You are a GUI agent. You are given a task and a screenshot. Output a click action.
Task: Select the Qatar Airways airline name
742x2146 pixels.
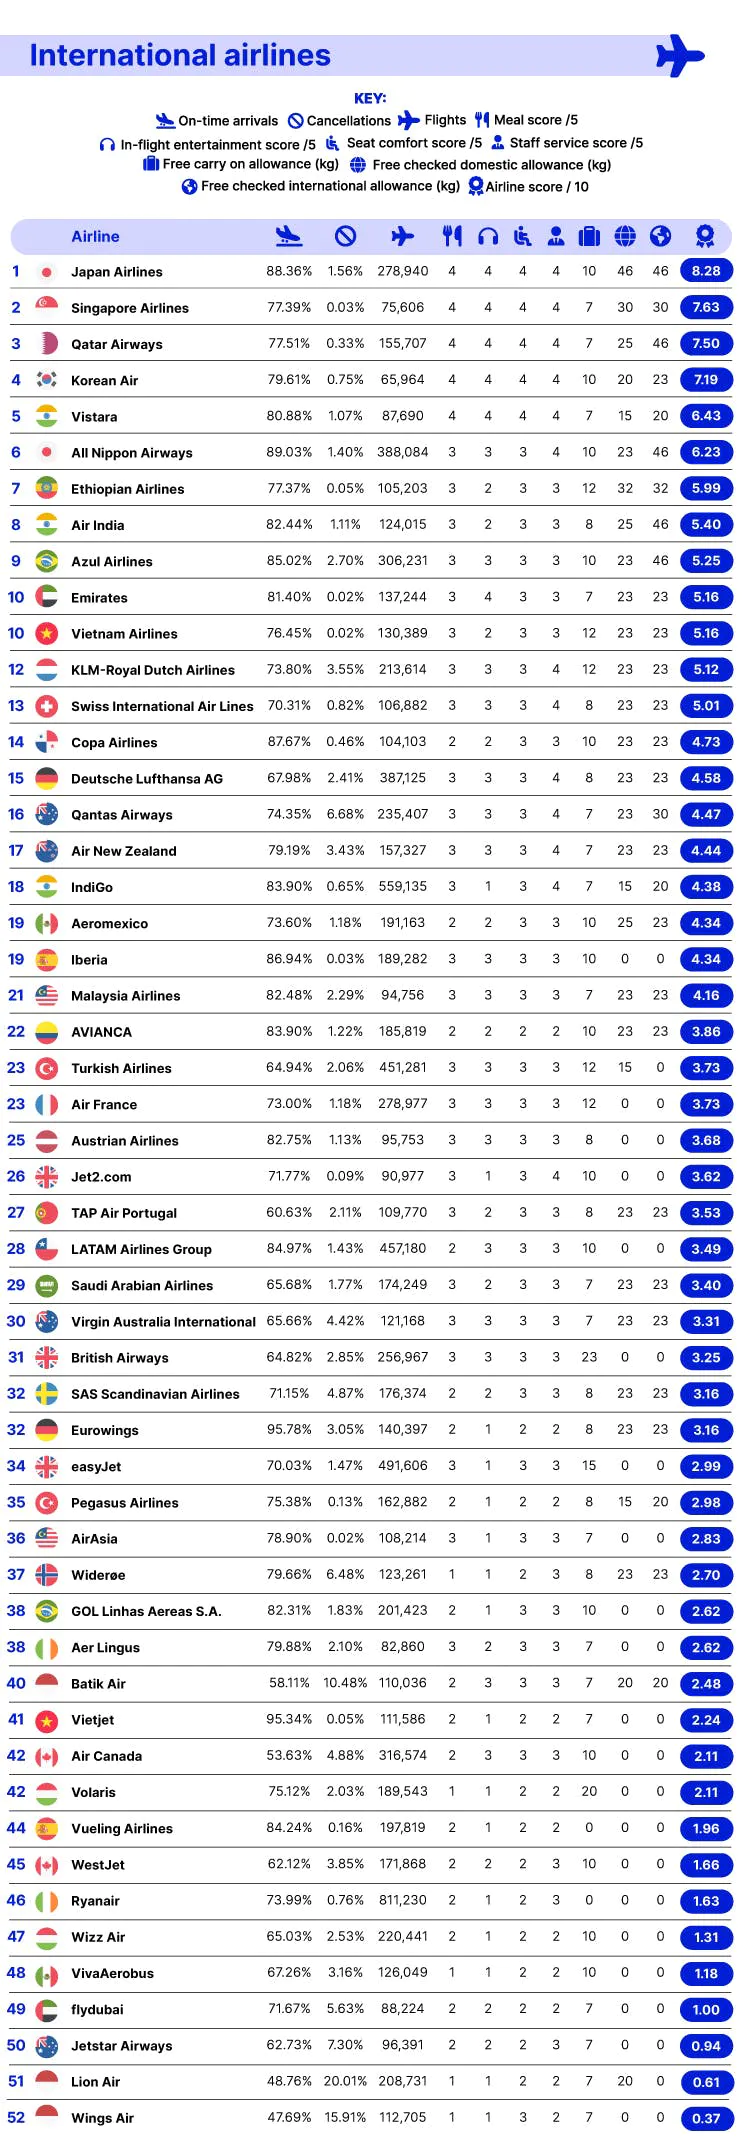[x=116, y=344]
